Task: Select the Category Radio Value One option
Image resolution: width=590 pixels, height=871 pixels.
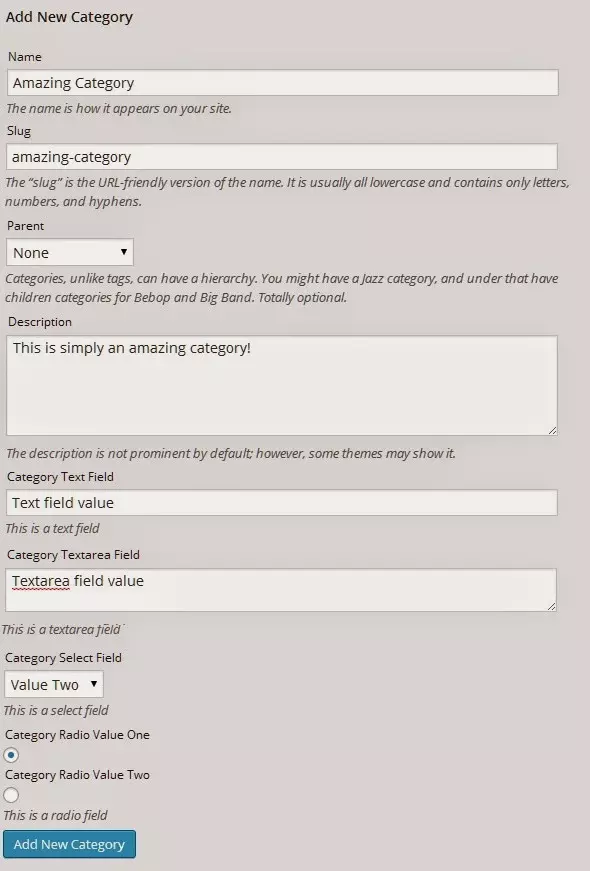Action: (x=11, y=755)
